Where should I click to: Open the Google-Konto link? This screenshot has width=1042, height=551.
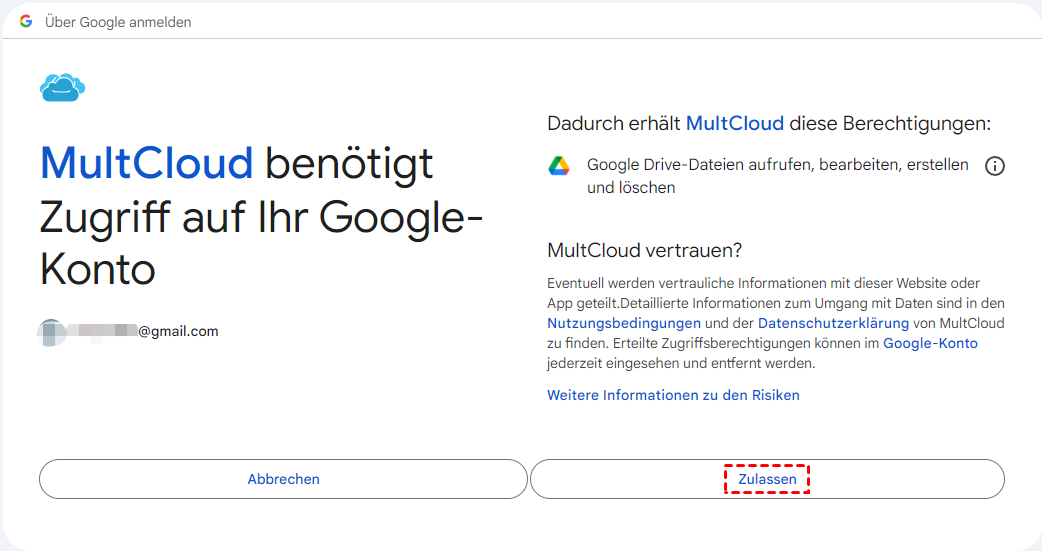tap(930, 344)
